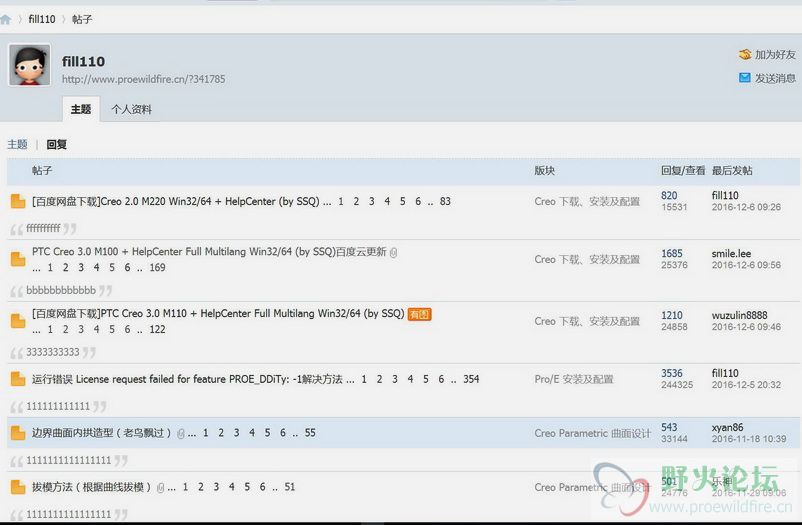This screenshot has height=525, width=802.
Task: Click folder icon of License request failed thread
Action: pyautogui.click(x=18, y=379)
